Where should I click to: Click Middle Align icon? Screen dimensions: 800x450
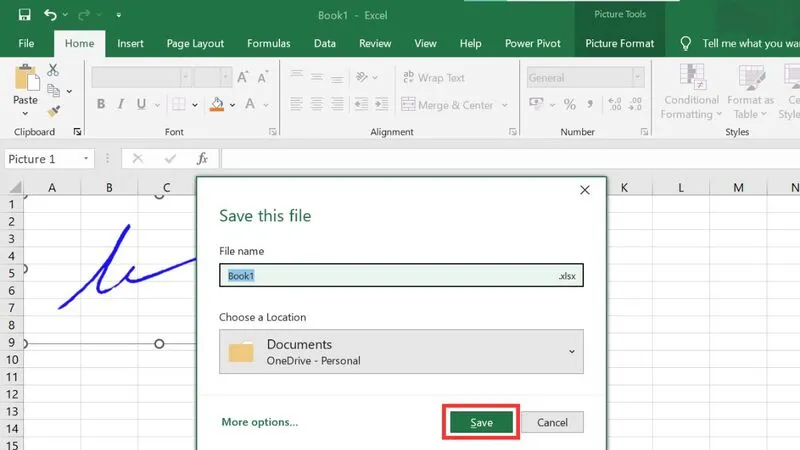point(317,77)
